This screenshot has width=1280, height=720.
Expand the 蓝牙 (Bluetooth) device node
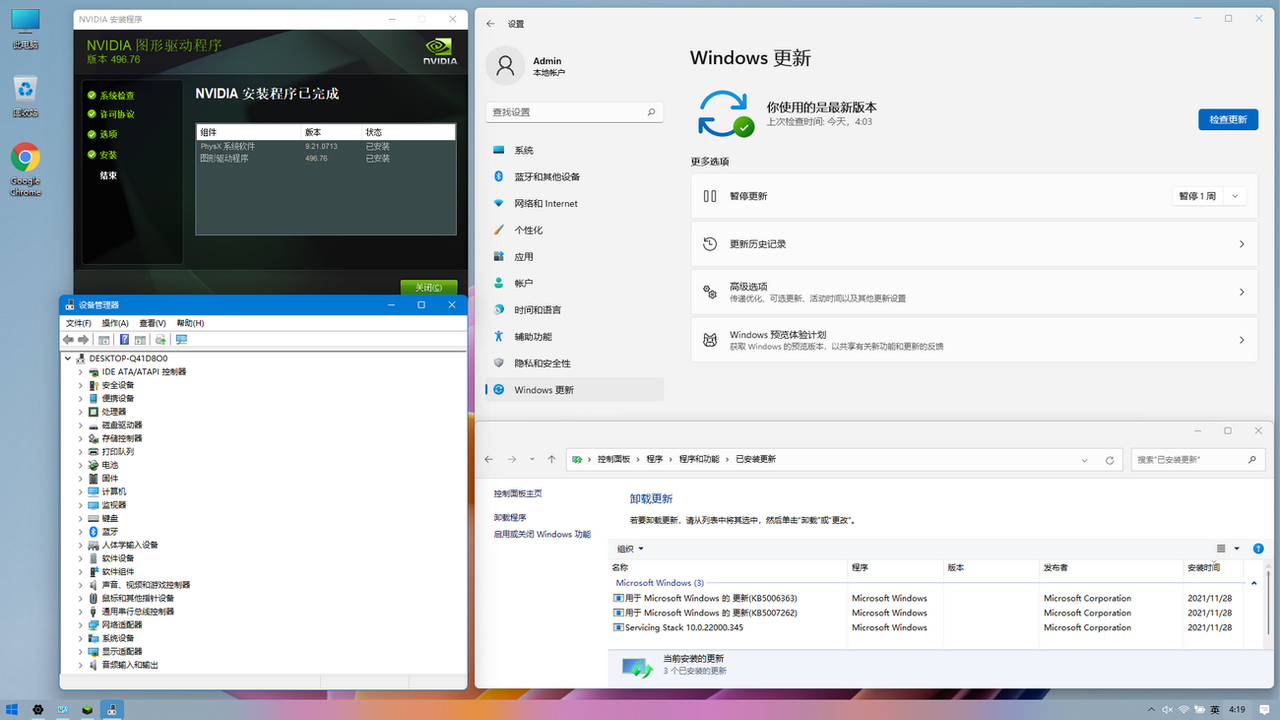80,532
